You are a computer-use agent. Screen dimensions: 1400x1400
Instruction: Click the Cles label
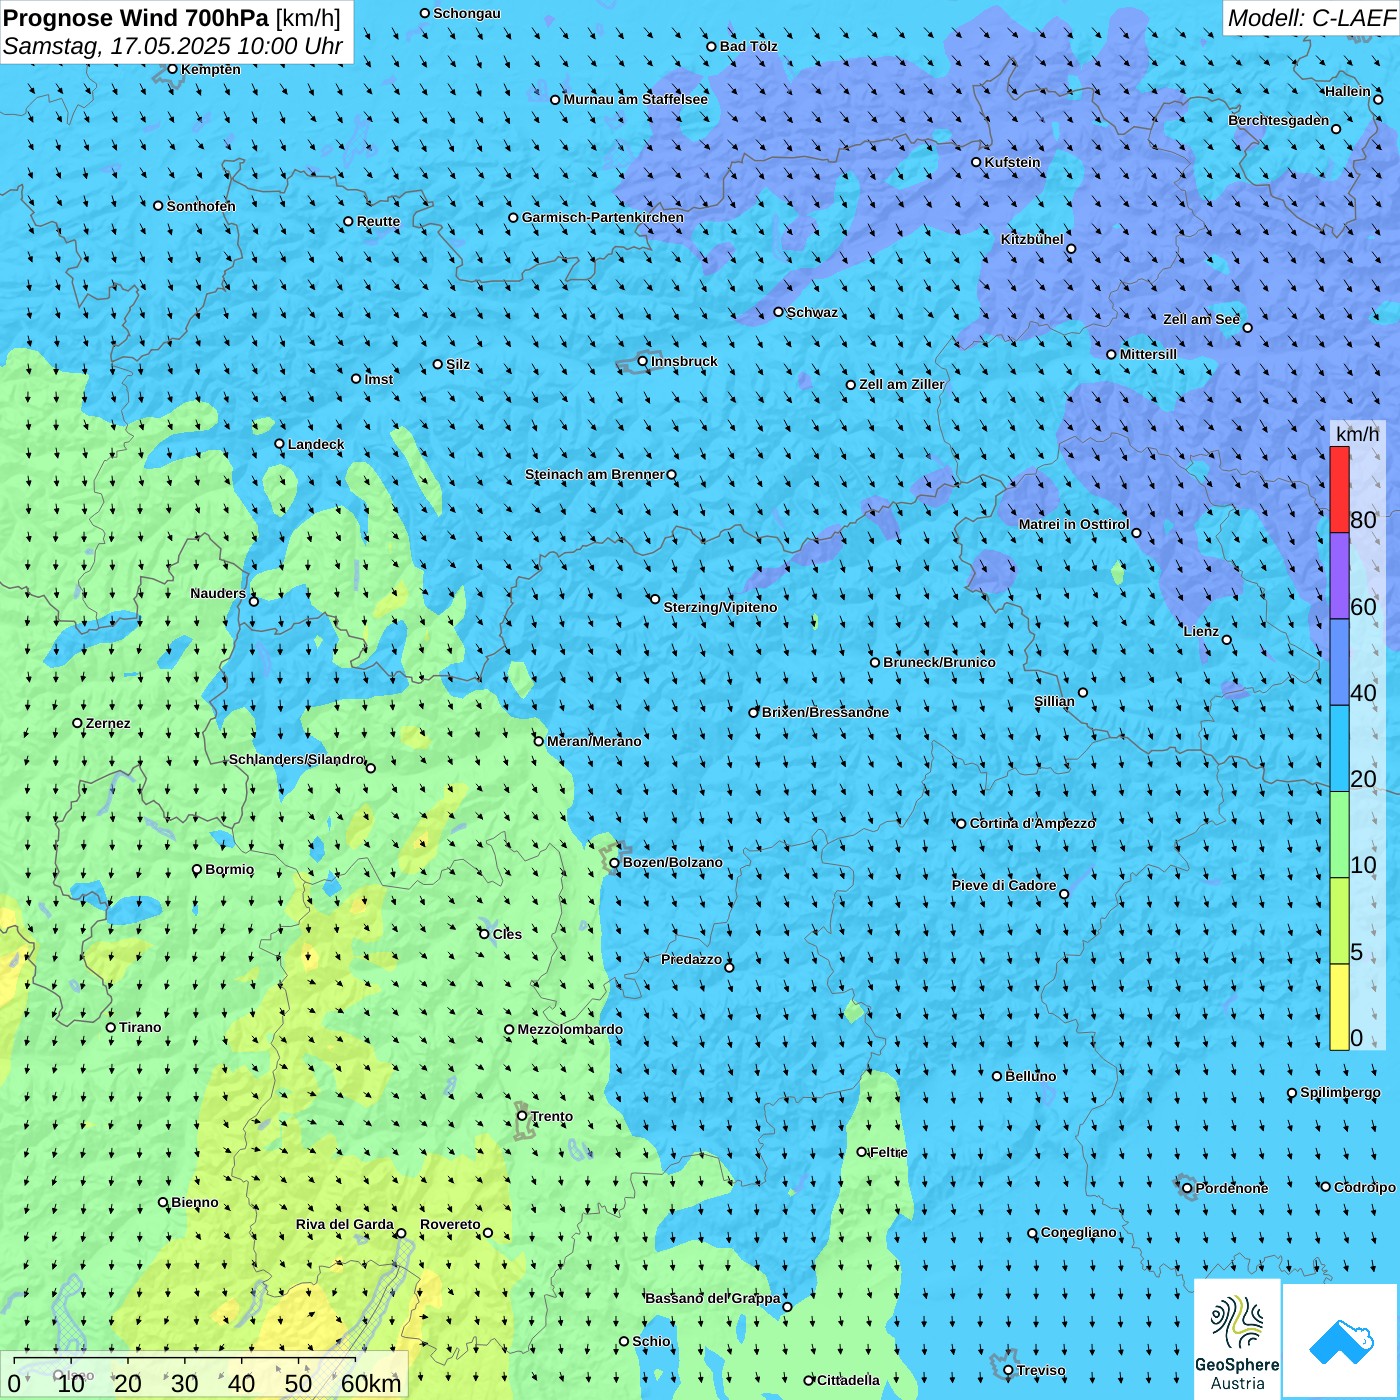[x=507, y=934]
